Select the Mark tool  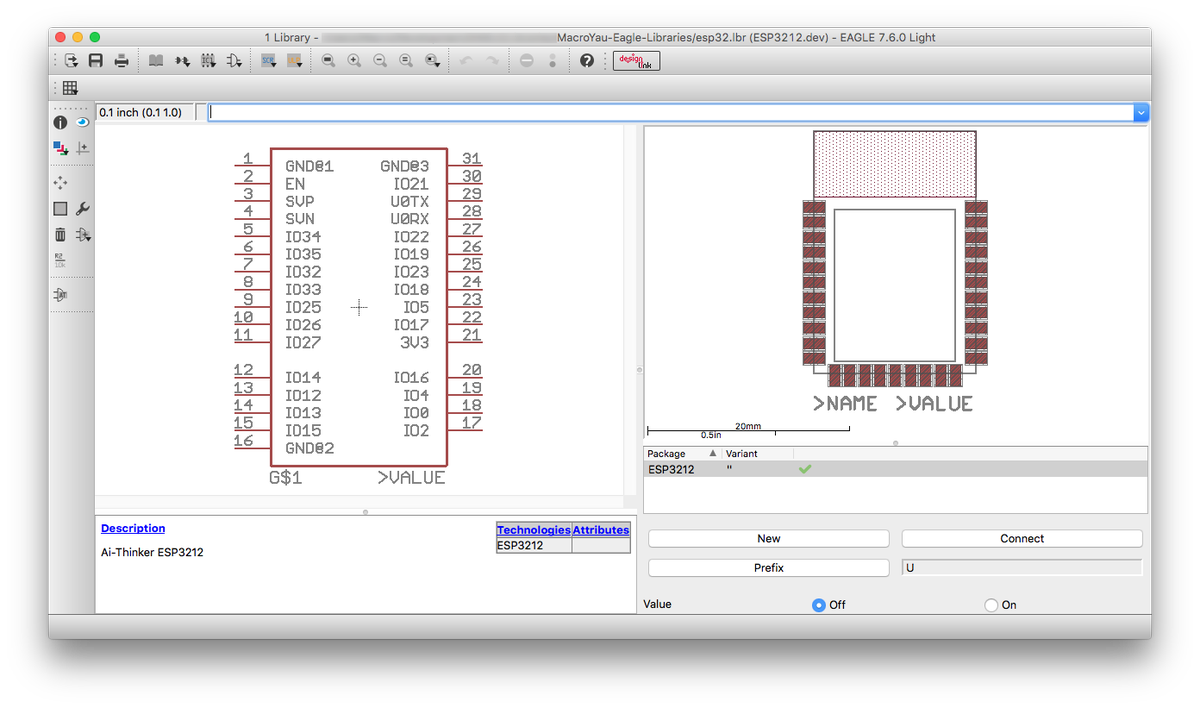tap(83, 148)
